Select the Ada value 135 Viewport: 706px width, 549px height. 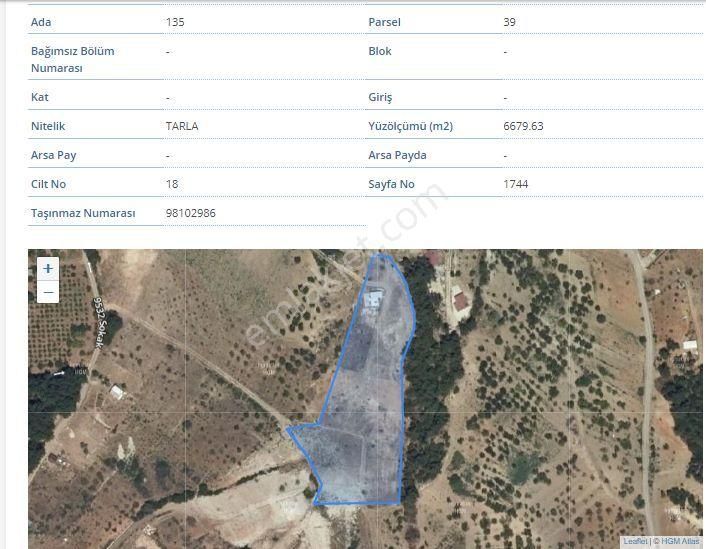point(175,22)
